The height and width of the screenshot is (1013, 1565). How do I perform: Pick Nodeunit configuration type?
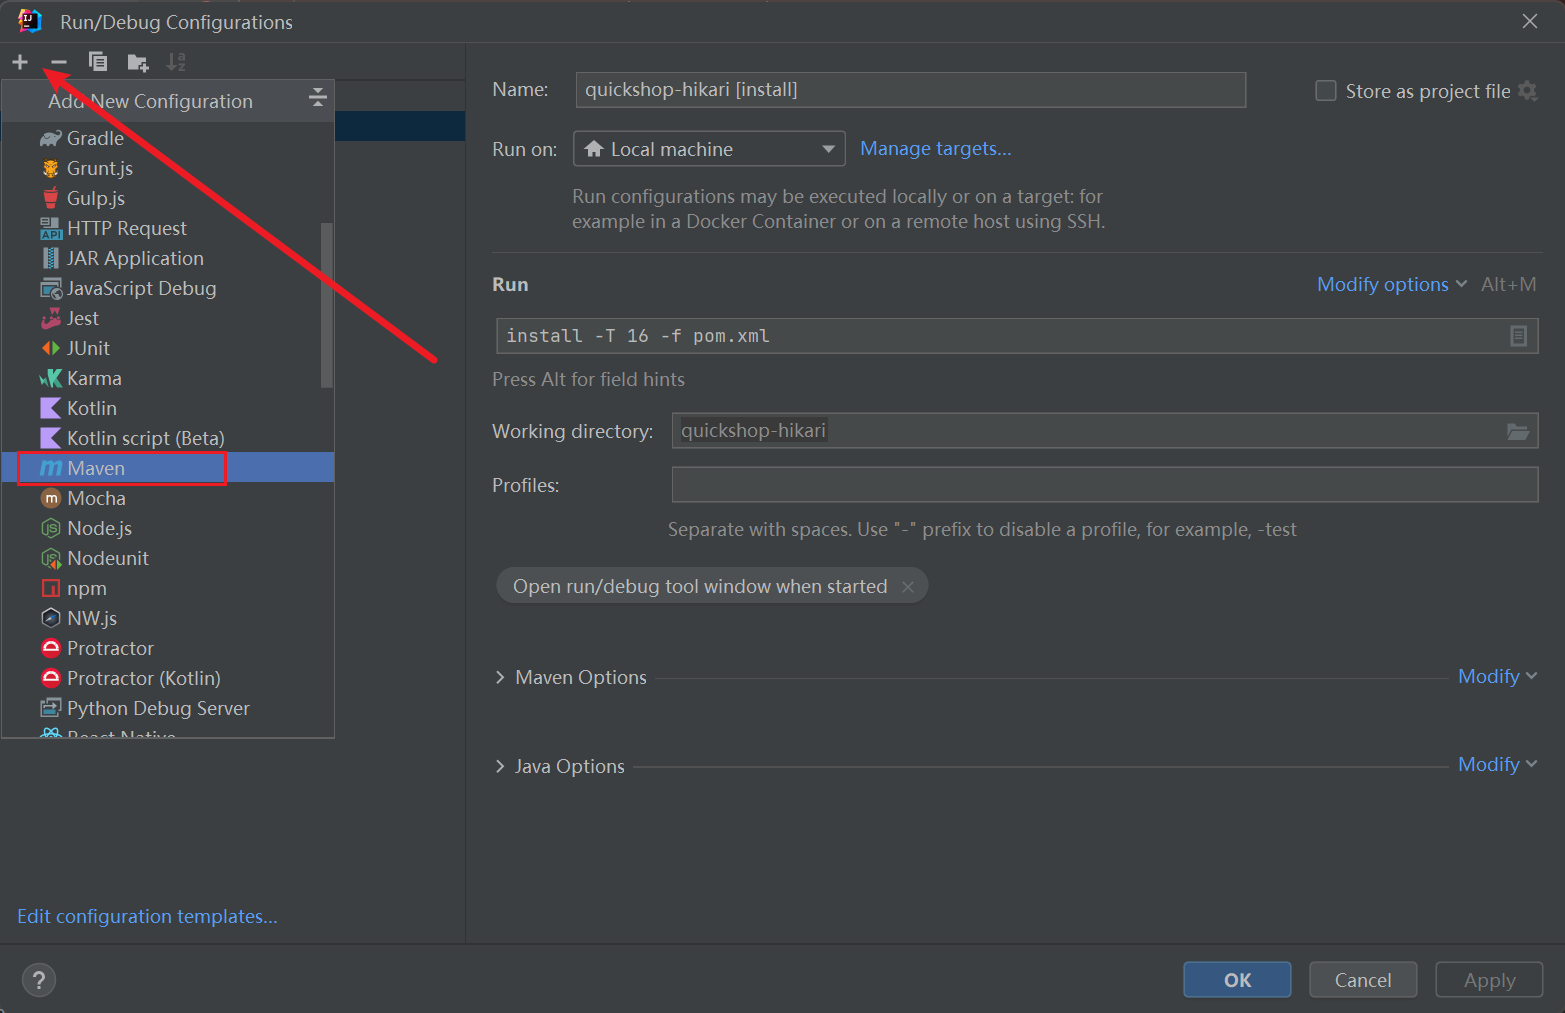(168, 558)
